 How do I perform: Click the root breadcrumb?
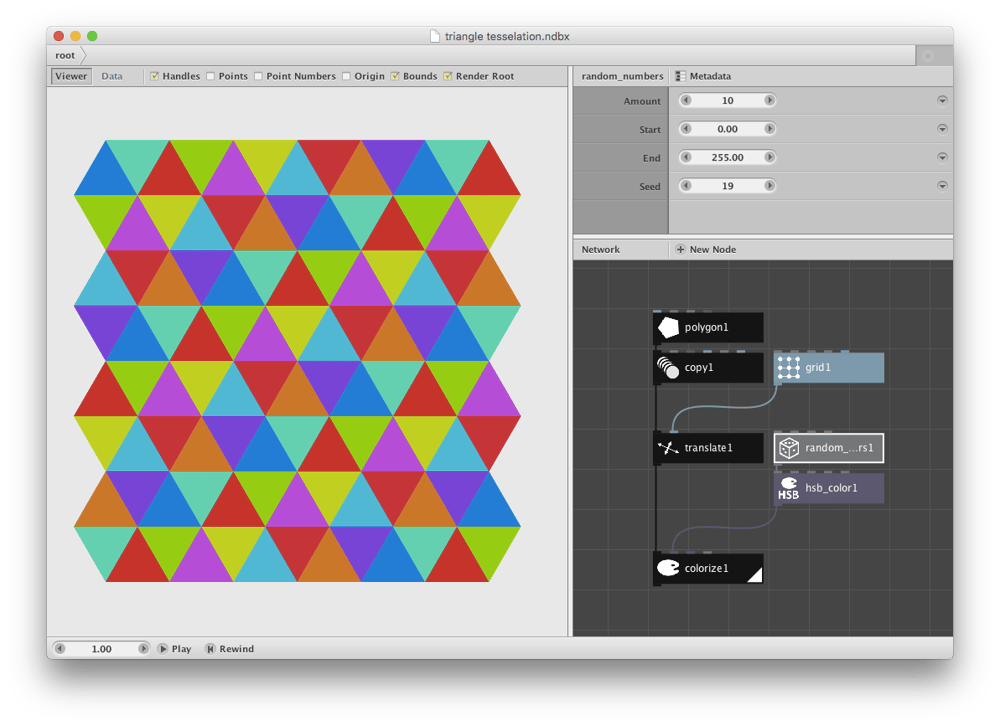(x=65, y=56)
